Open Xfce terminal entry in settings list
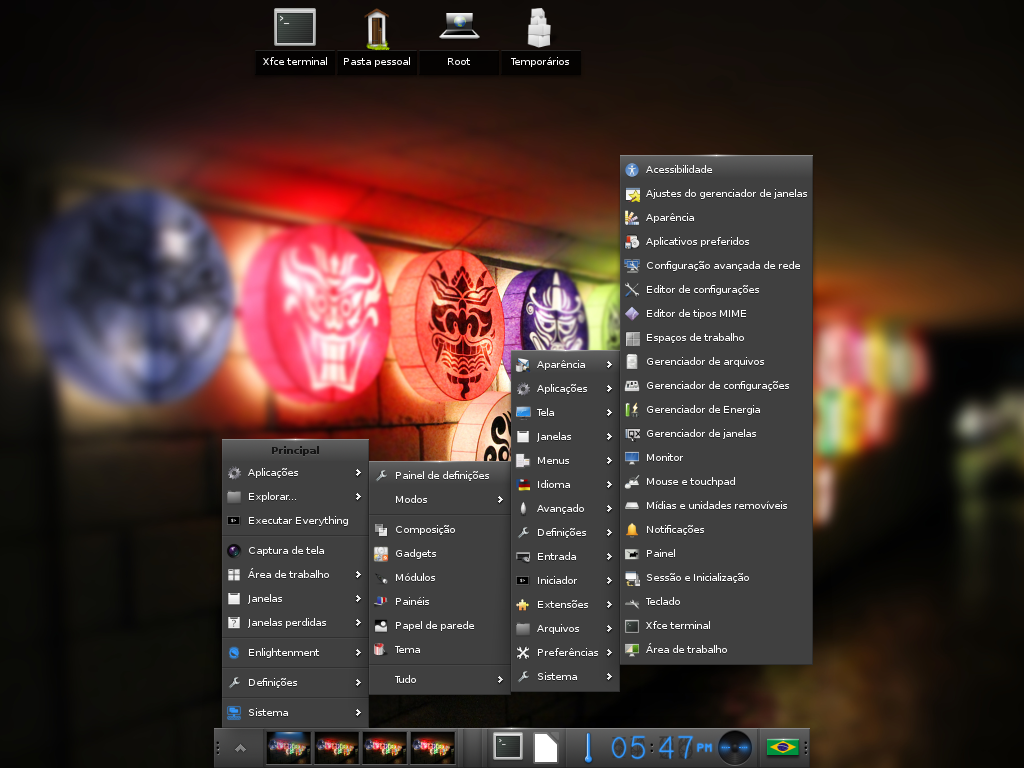1024x768 pixels. point(716,626)
